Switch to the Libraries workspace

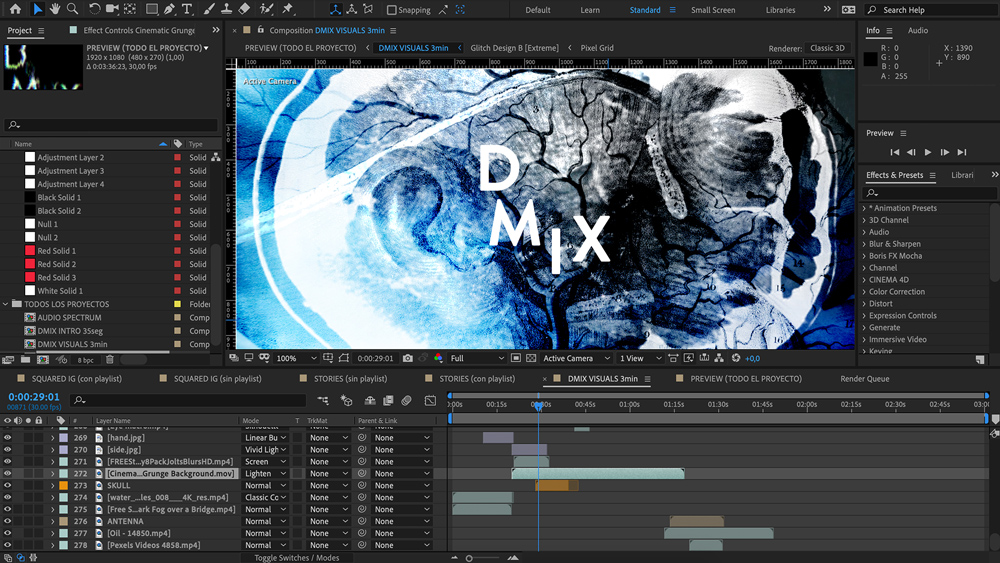(781, 10)
